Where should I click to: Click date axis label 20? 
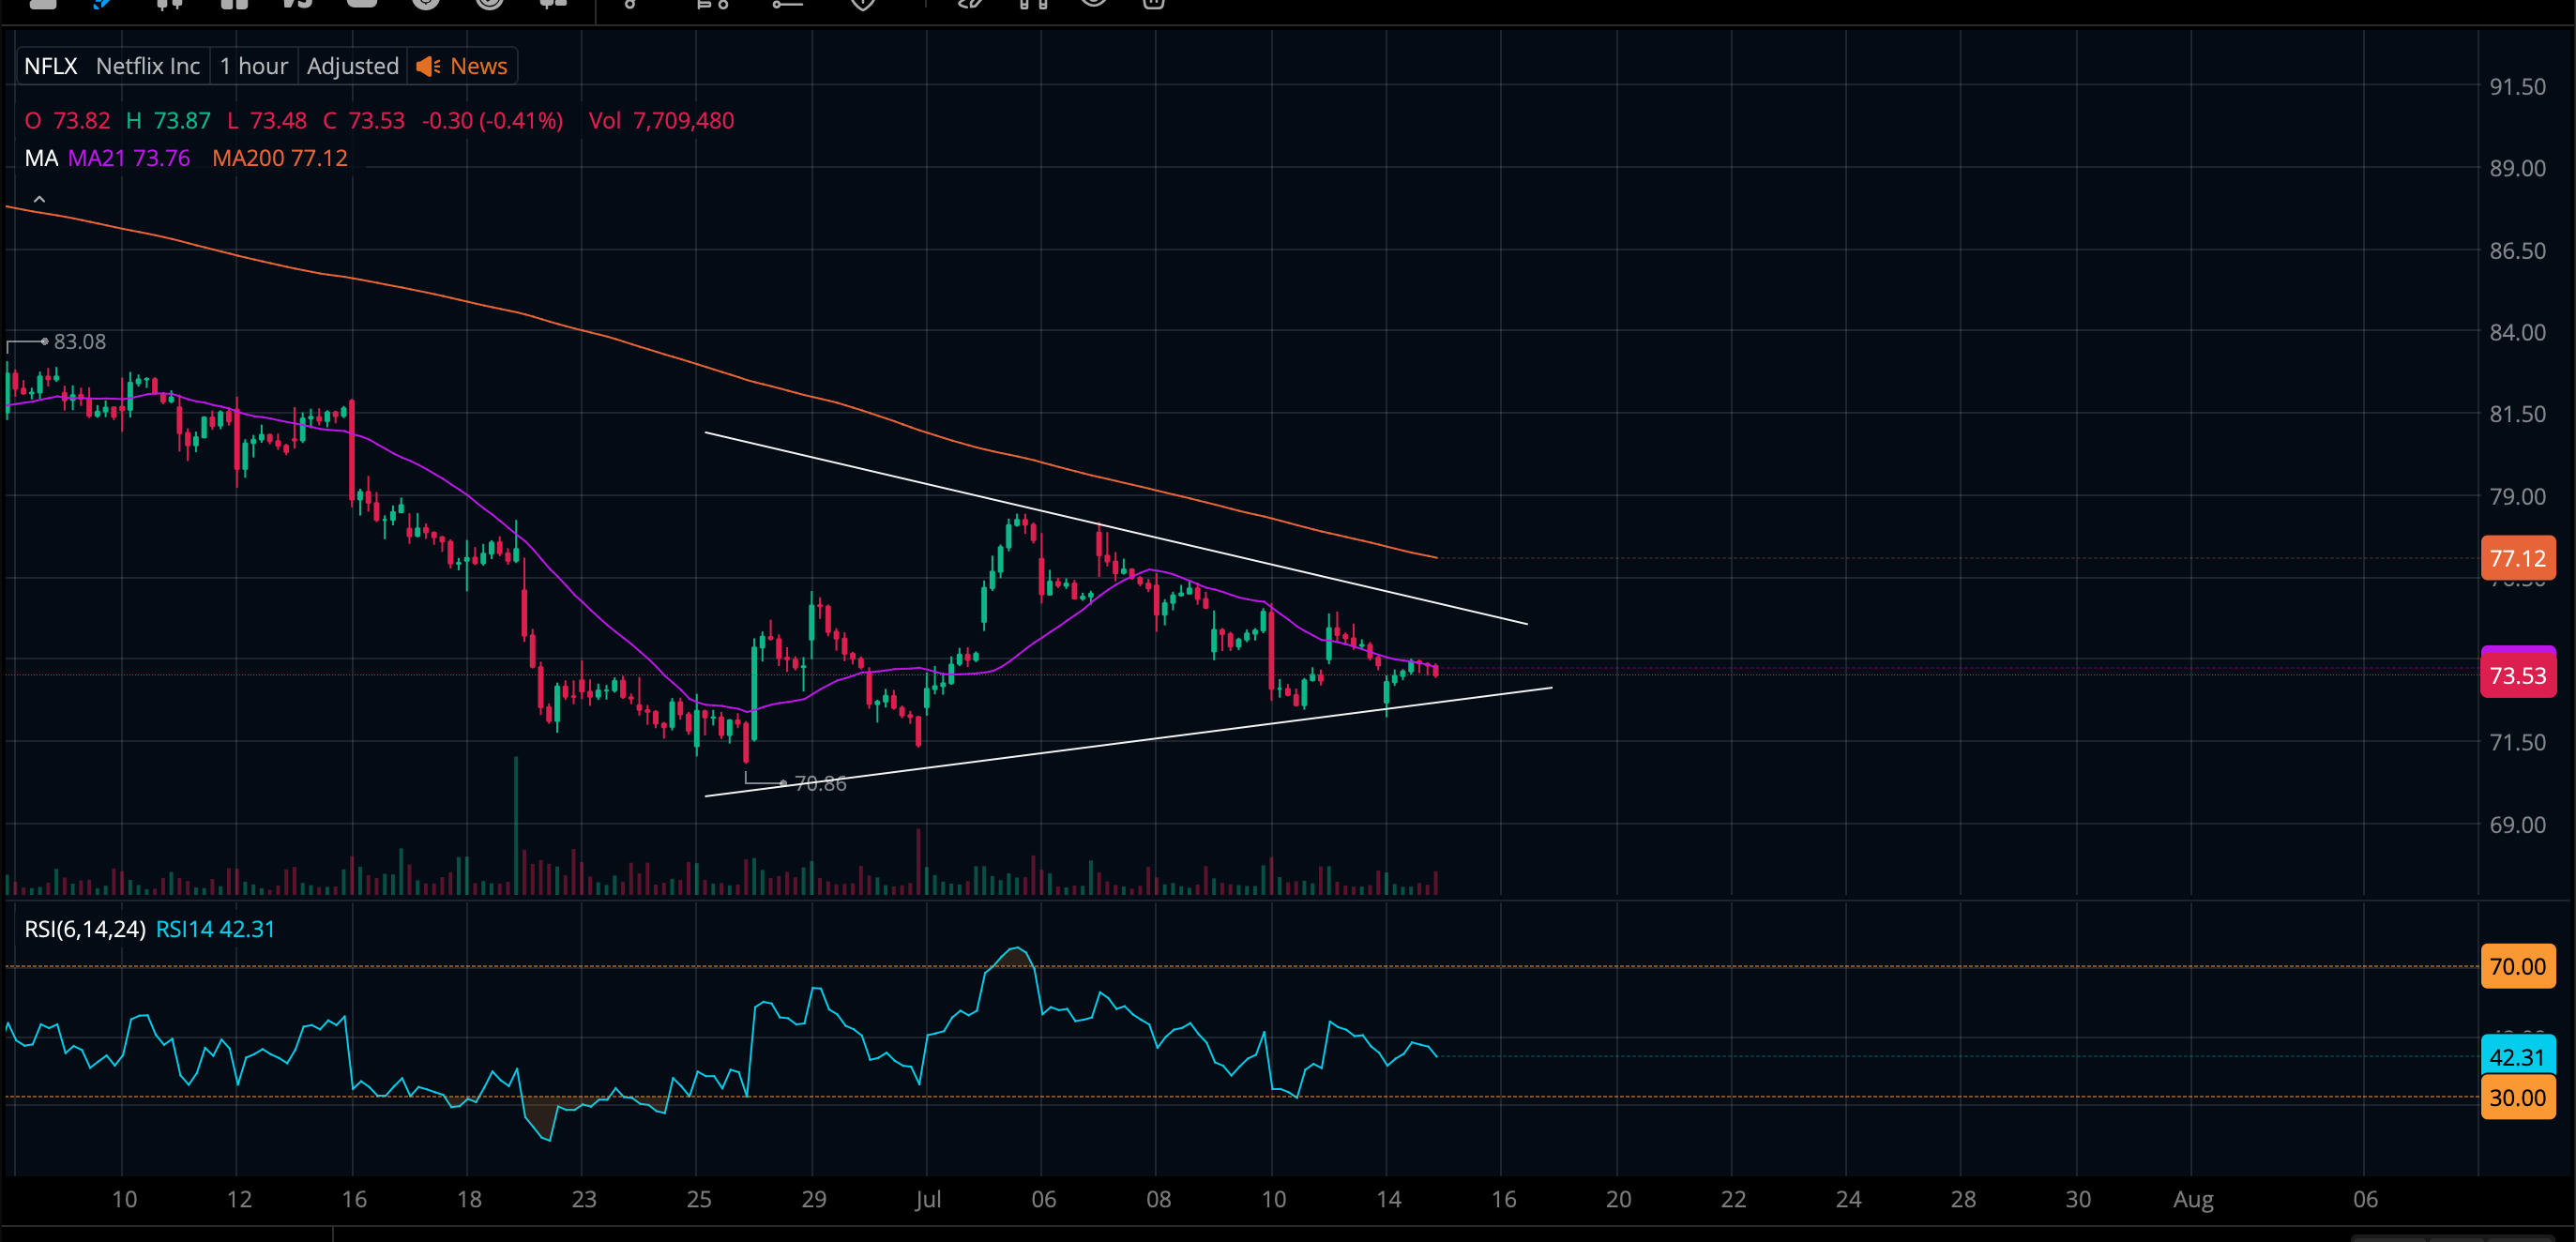coord(1619,1199)
